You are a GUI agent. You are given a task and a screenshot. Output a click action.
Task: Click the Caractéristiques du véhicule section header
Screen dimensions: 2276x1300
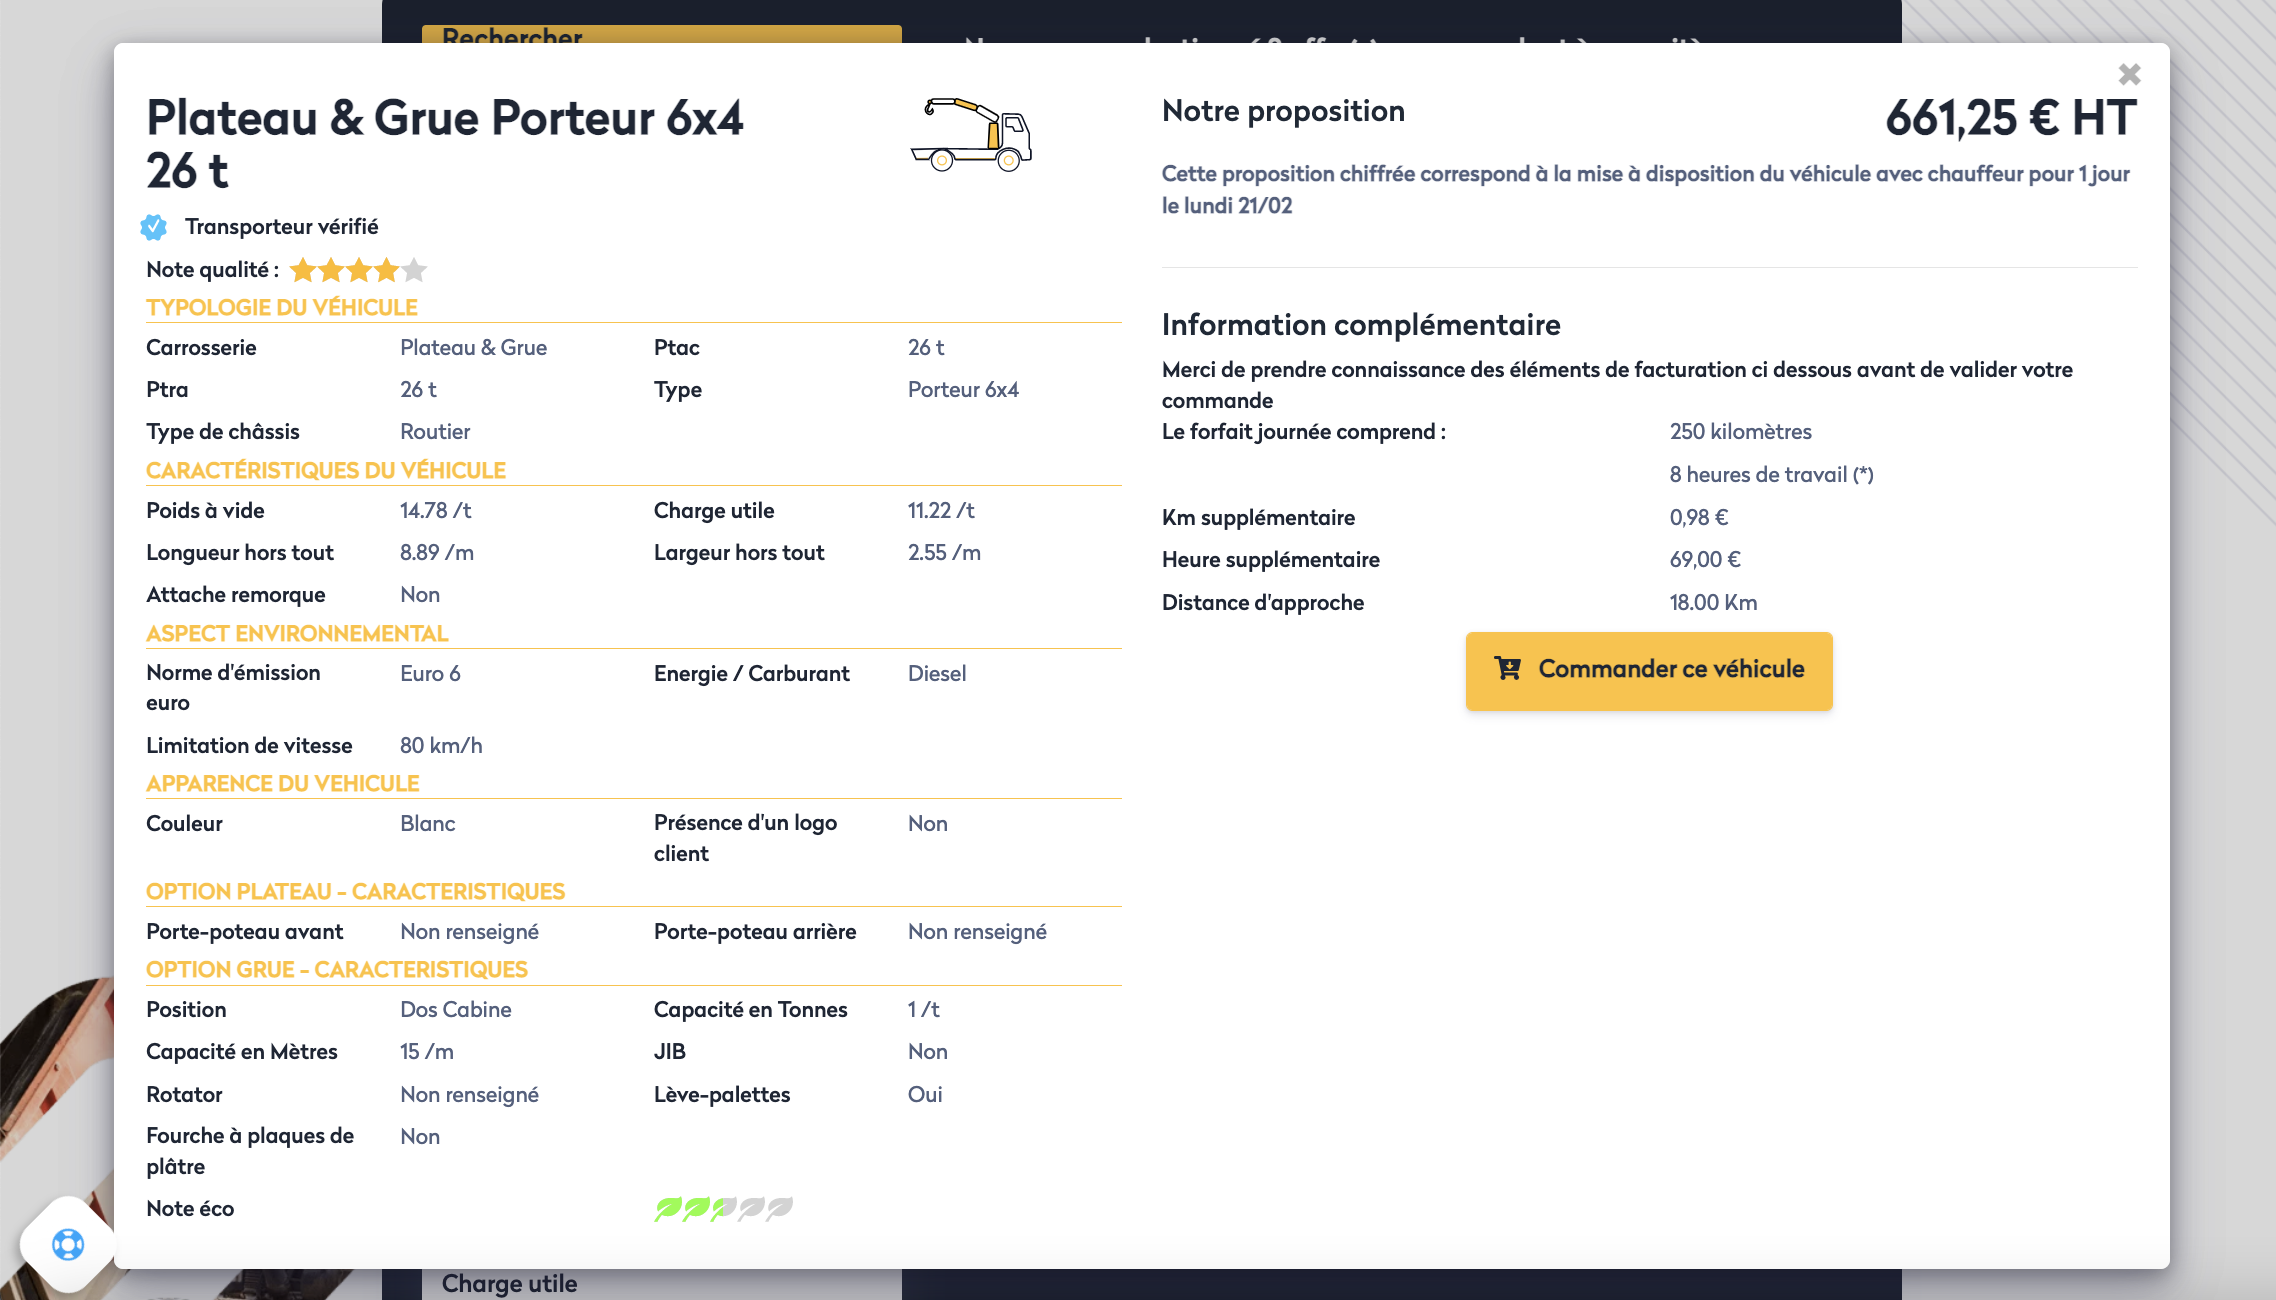click(326, 471)
